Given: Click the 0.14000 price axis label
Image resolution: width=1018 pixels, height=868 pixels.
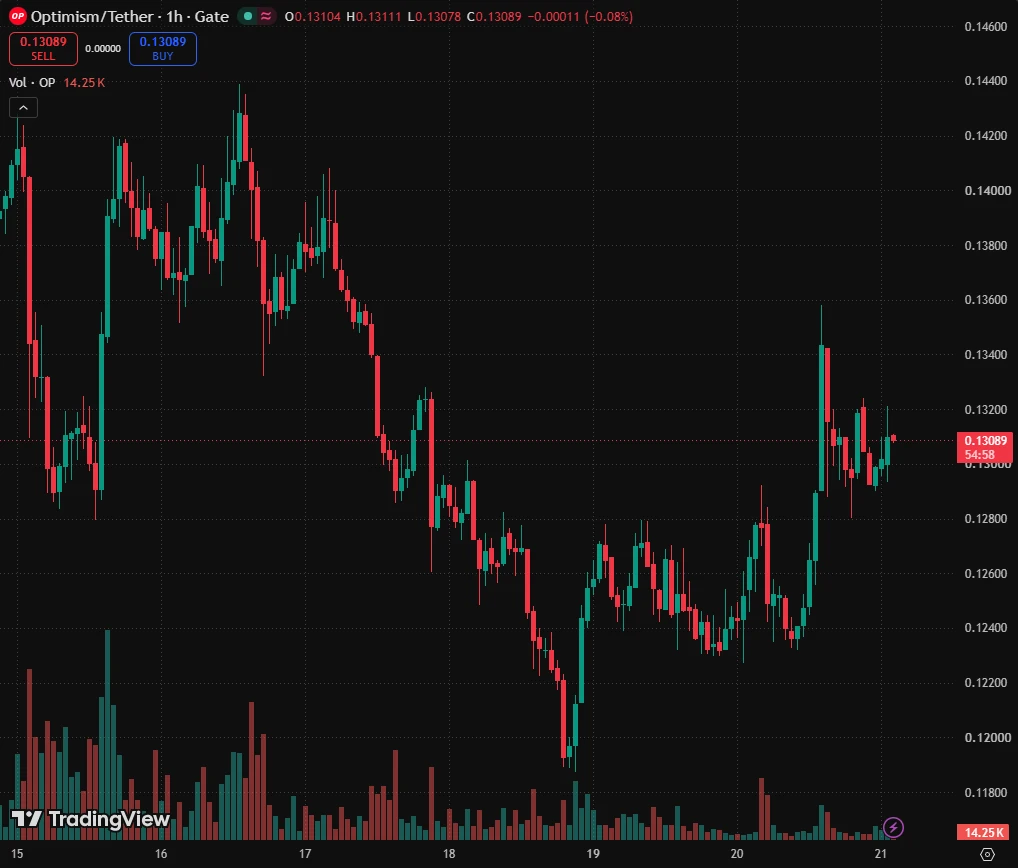Looking at the screenshot, I should (x=987, y=191).
